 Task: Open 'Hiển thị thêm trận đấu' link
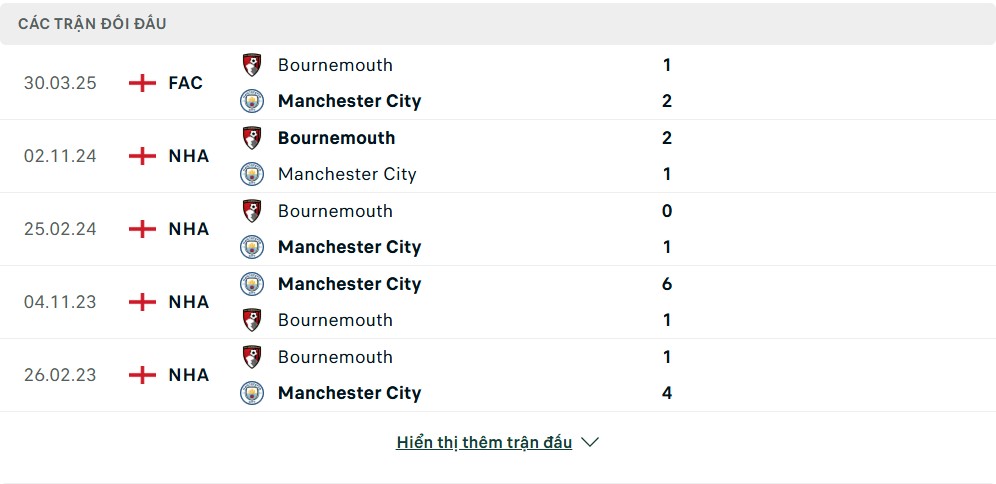coord(484,443)
